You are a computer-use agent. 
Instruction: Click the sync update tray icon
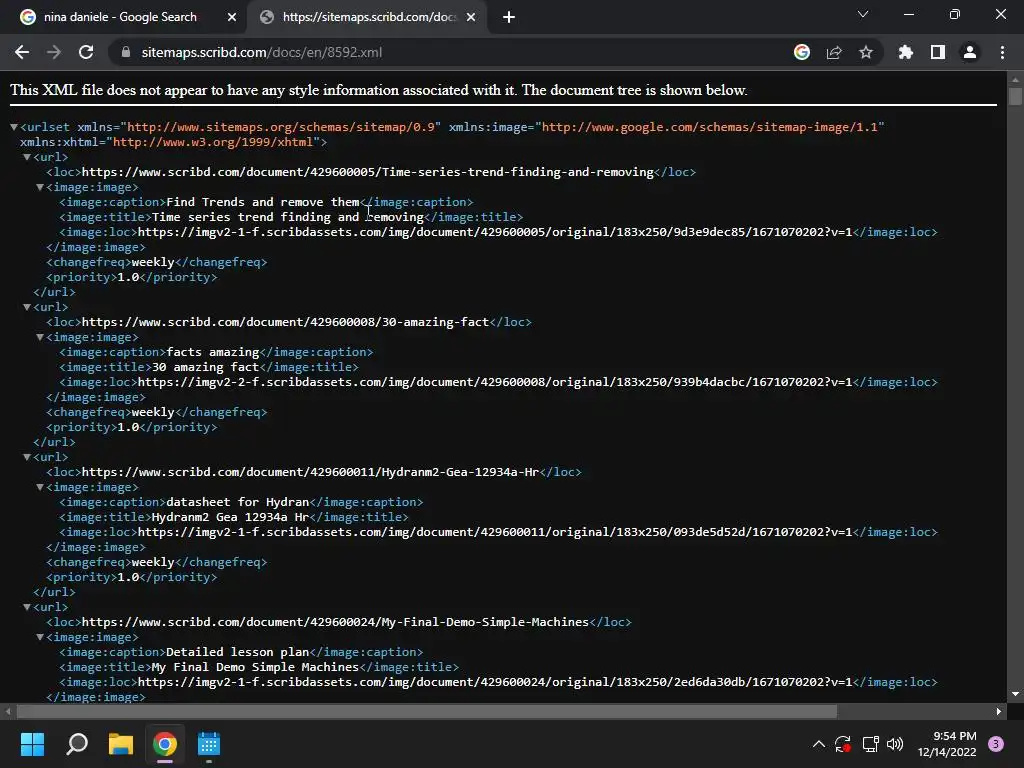[x=843, y=744]
